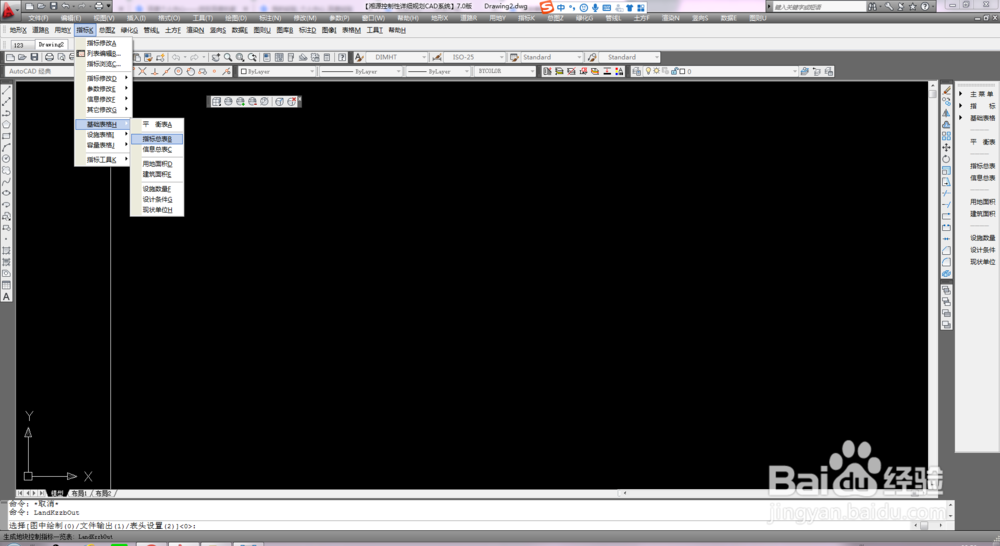Click the keyword search input field
The width and height of the screenshot is (1000, 546).
(x=819, y=6)
